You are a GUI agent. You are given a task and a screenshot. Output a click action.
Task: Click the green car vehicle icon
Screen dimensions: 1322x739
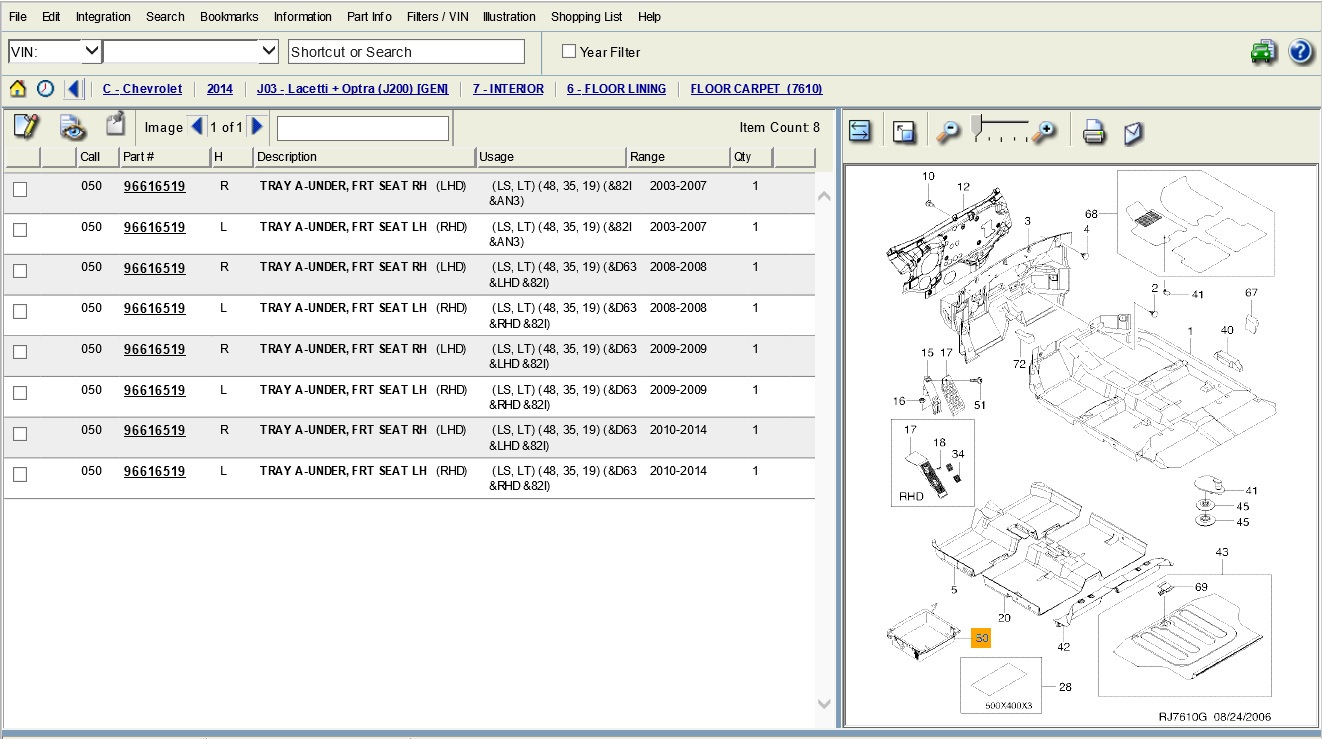tap(1264, 52)
